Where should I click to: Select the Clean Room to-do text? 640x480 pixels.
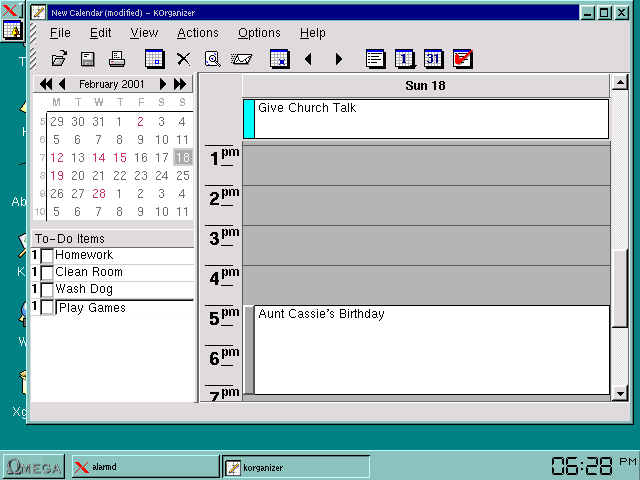(x=89, y=272)
